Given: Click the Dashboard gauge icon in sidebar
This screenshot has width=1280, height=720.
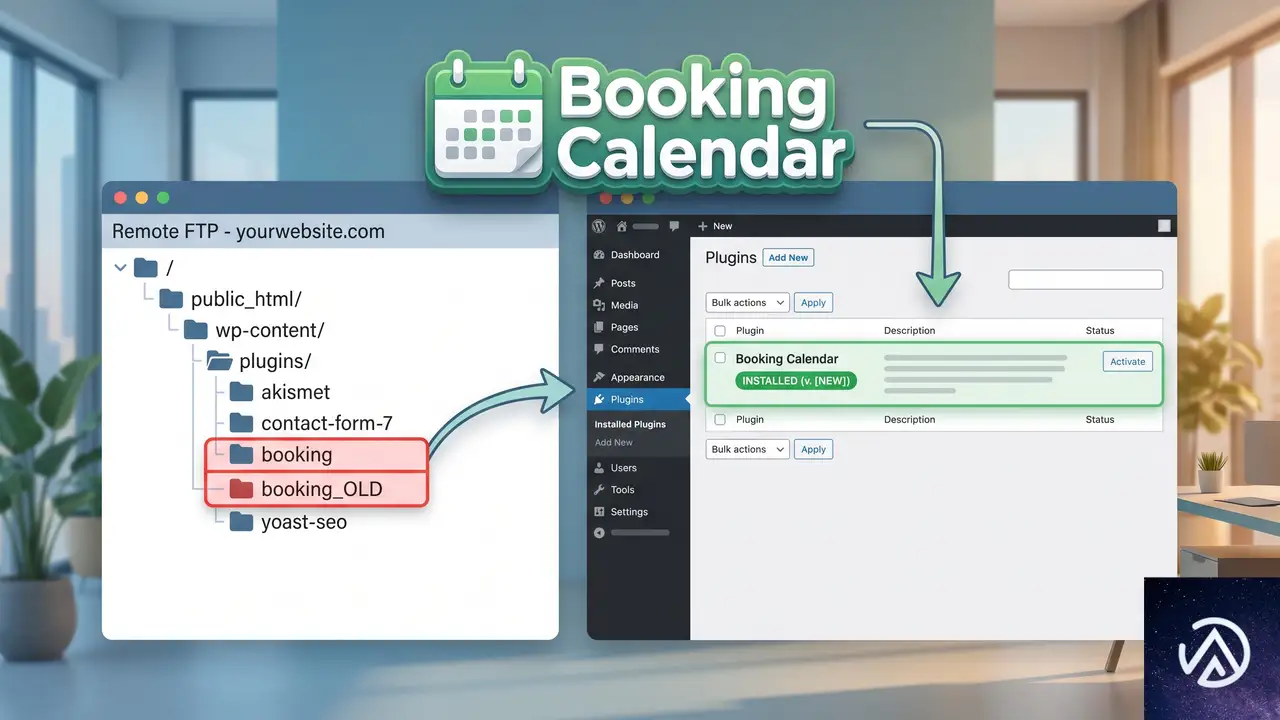Looking at the screenshot, I should tap(599, 255).
